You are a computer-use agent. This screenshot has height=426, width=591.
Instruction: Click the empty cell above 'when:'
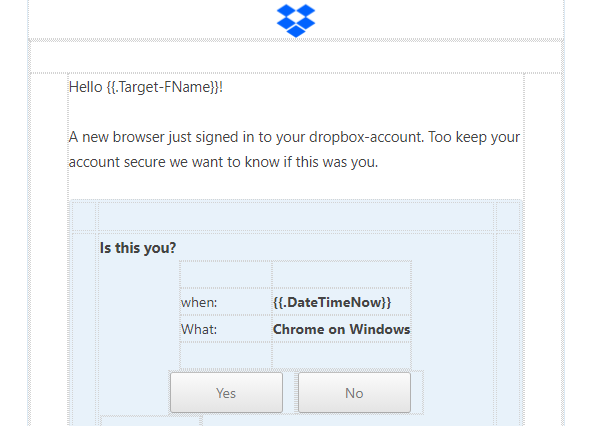click(226, 275)
